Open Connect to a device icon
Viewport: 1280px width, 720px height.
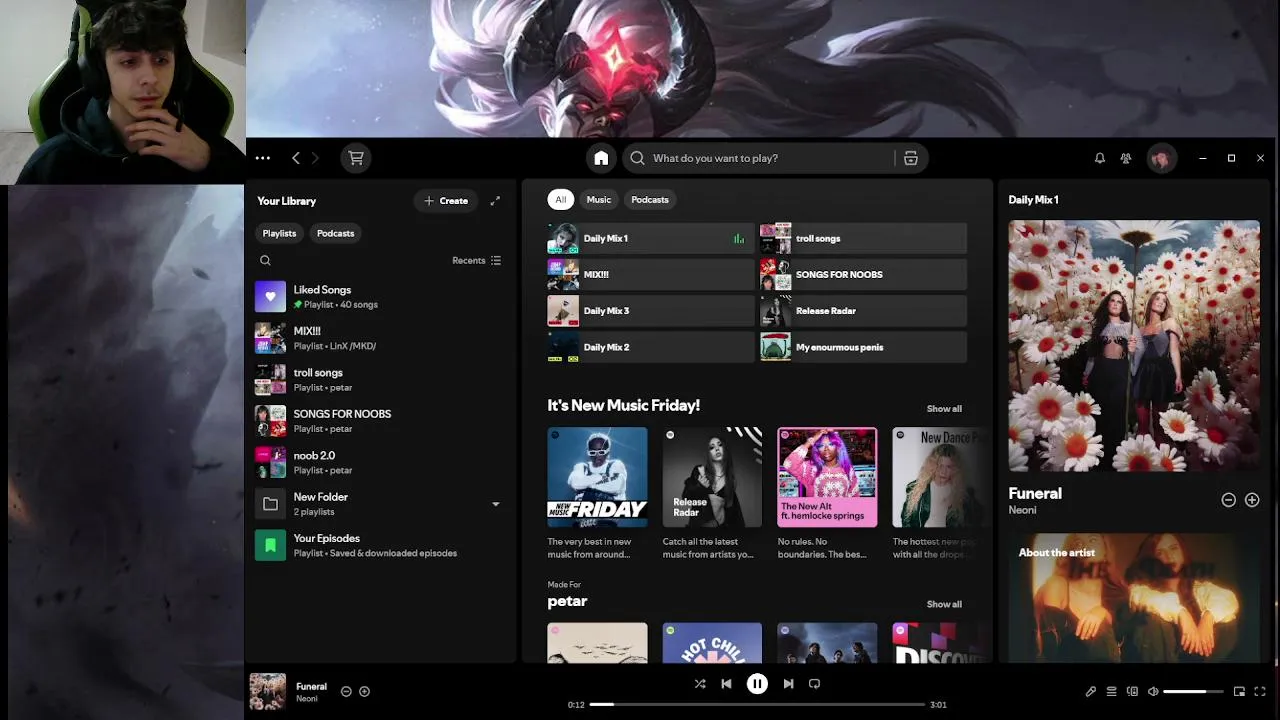(1132, 691)
